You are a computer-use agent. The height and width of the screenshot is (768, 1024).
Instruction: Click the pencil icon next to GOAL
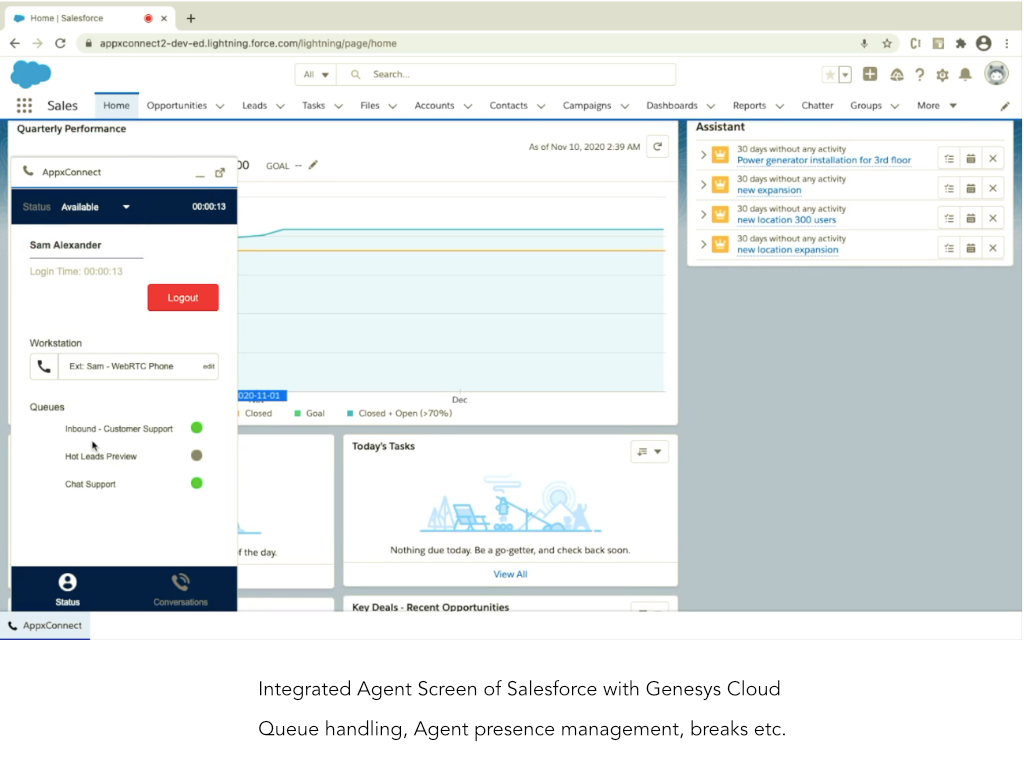coord(313,165)
